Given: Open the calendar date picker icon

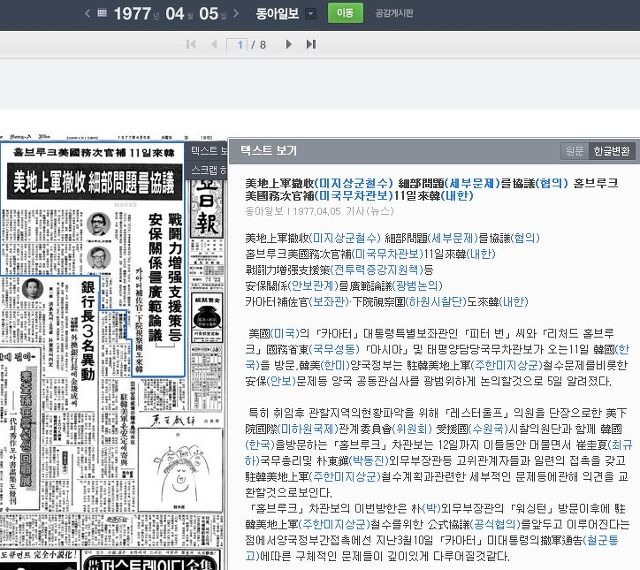Looking at the screenshot, I should [102, 13].
